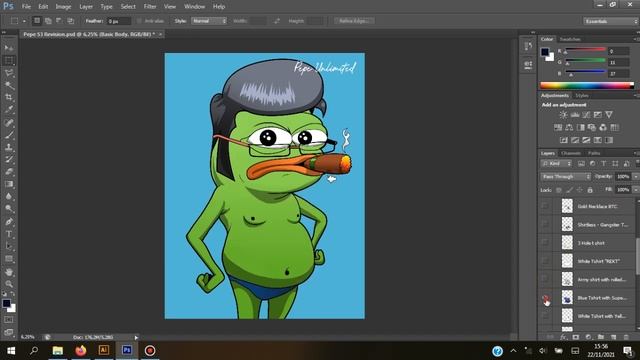Image resolution: width=640 pixels, height=360 pixels.
Task: Open the History panel icon
Action: [x=528, y=46]
